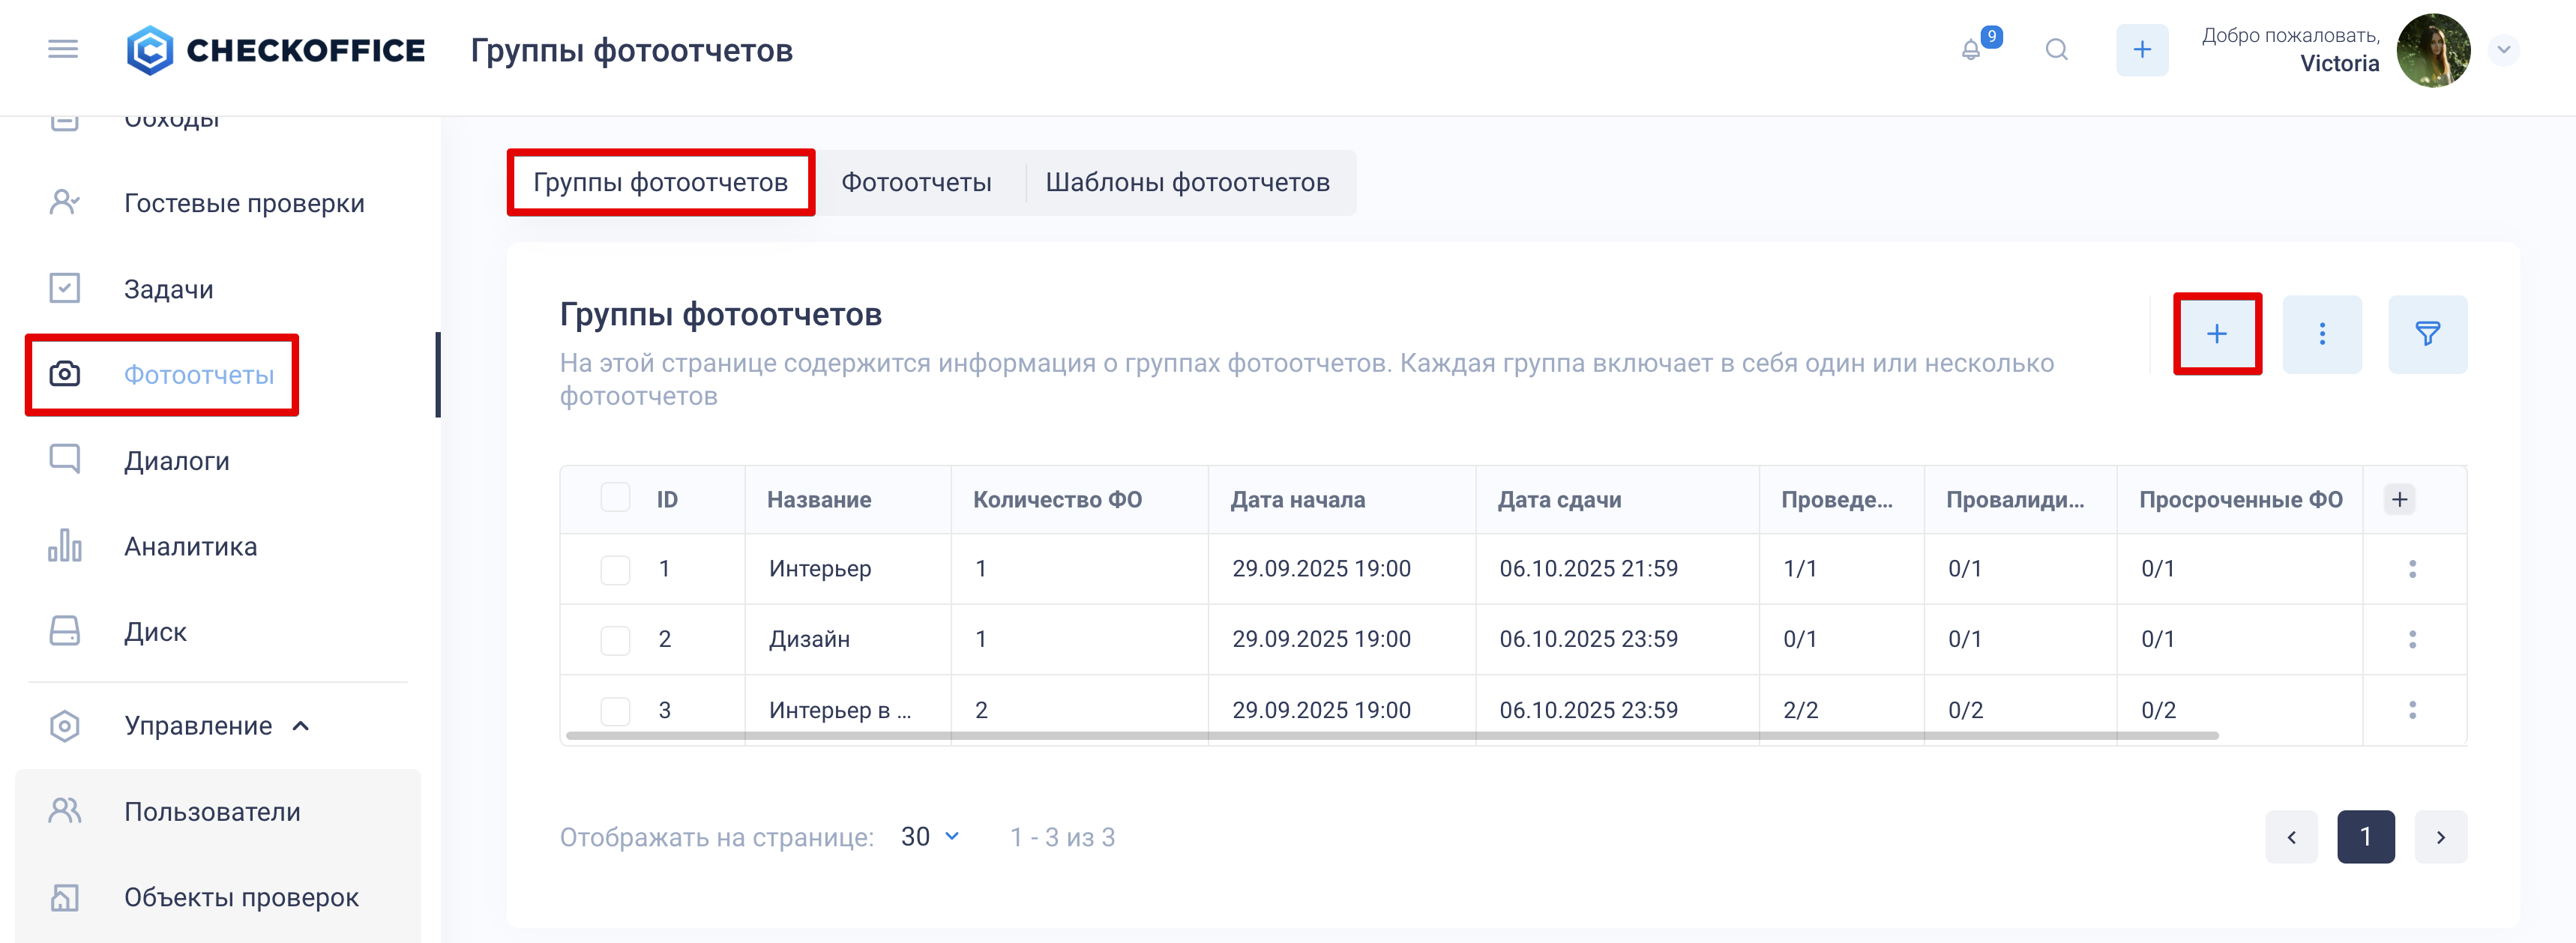Image resolution: width=2576 pixels, height=943 pixels.
Task: Collapse the Управление sidebar section
Action: coord(300,726)
